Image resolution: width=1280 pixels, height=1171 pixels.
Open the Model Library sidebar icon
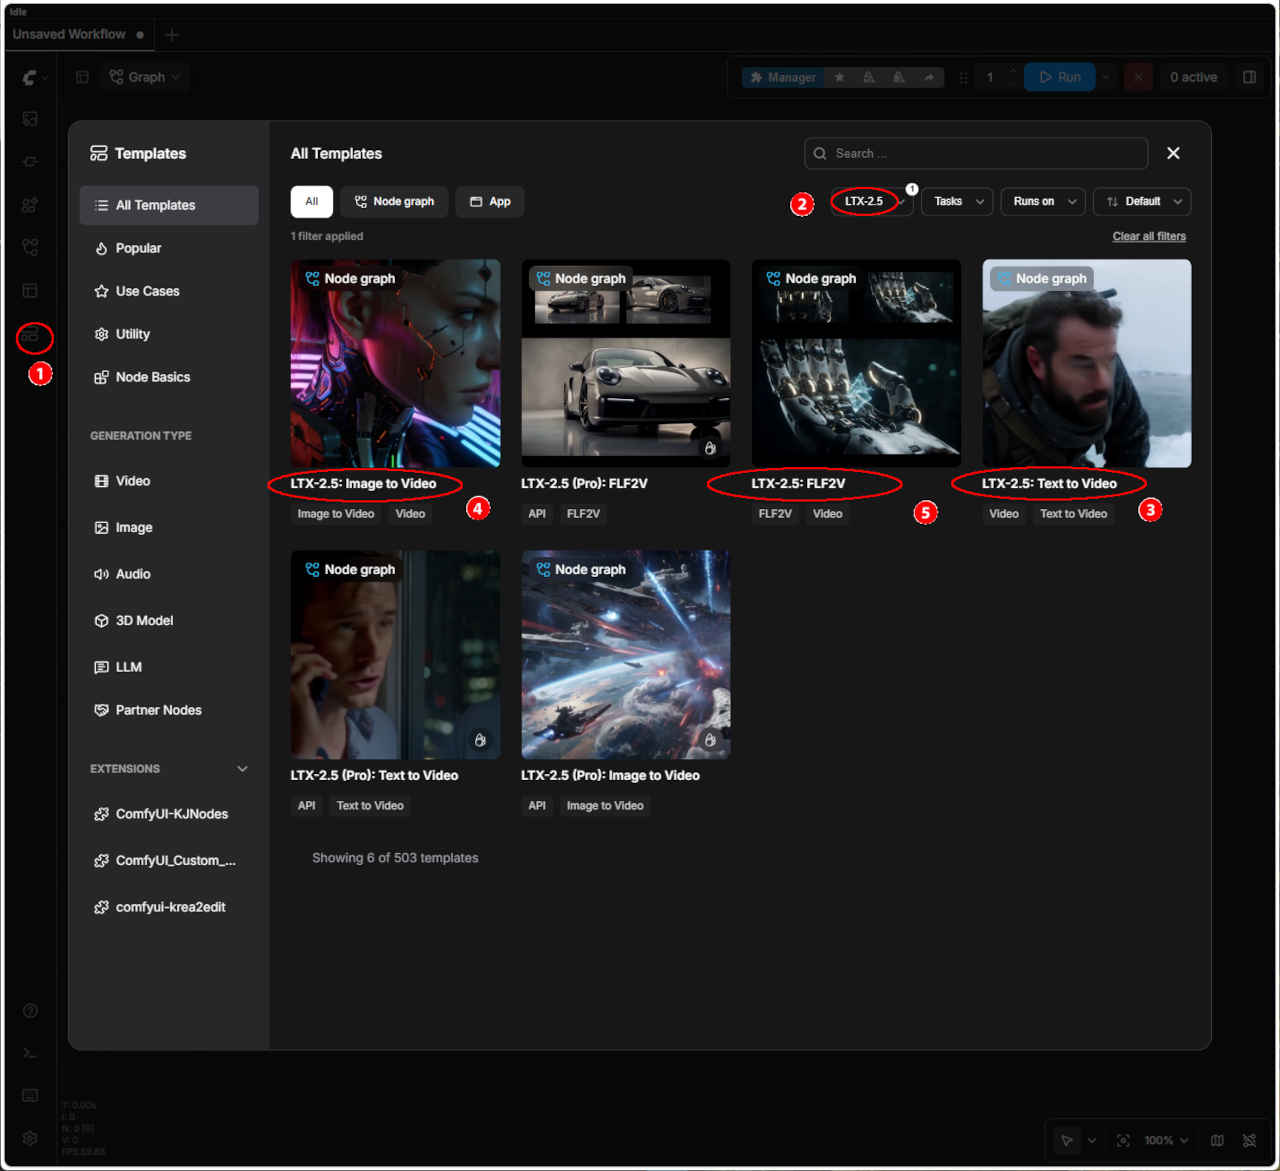(30, 205)
